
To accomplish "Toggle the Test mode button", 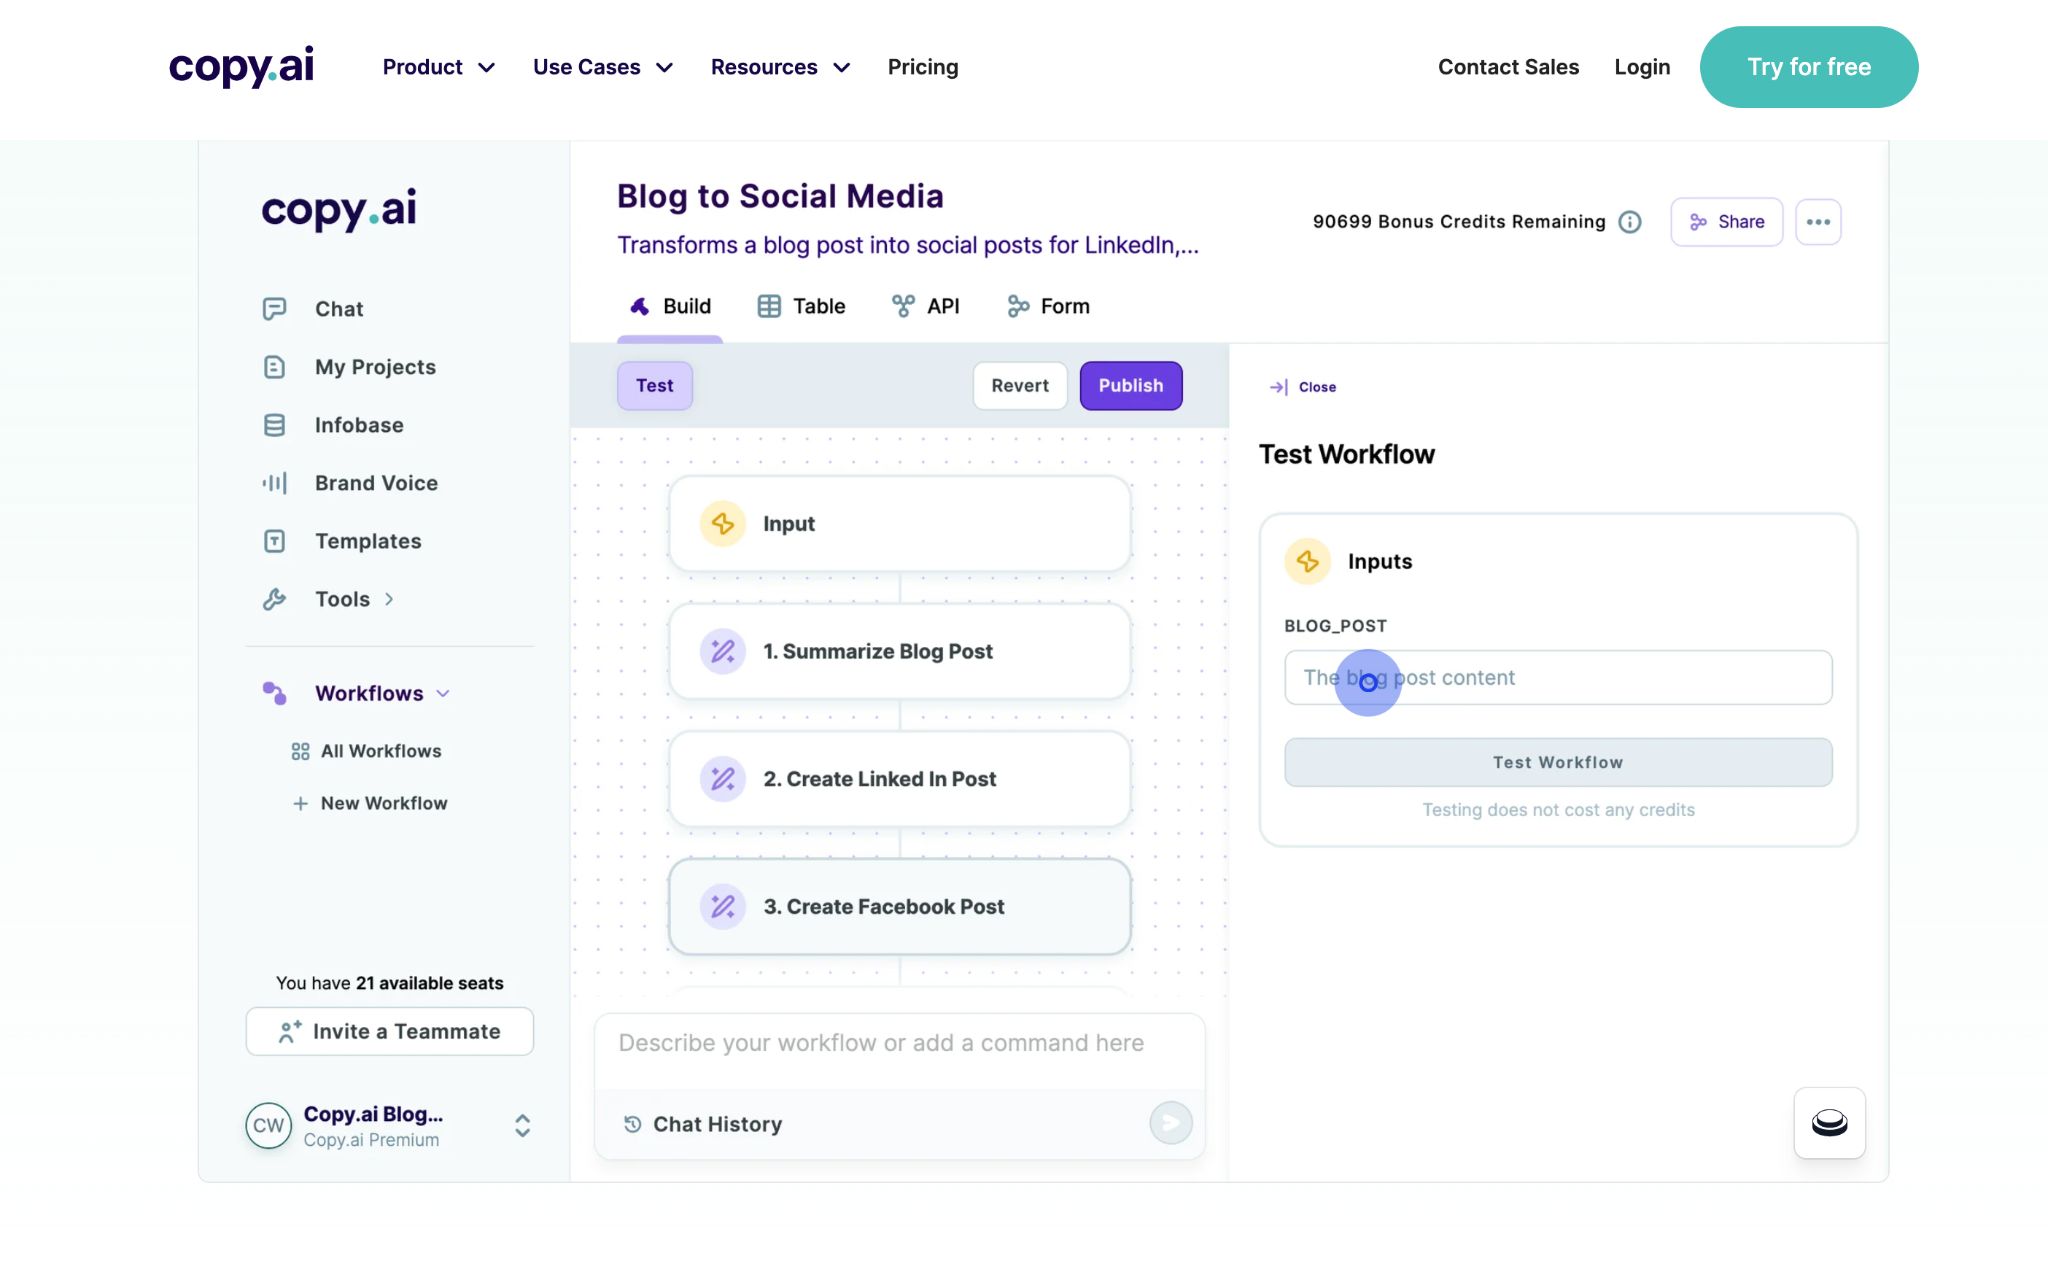I will coord(654,385).
